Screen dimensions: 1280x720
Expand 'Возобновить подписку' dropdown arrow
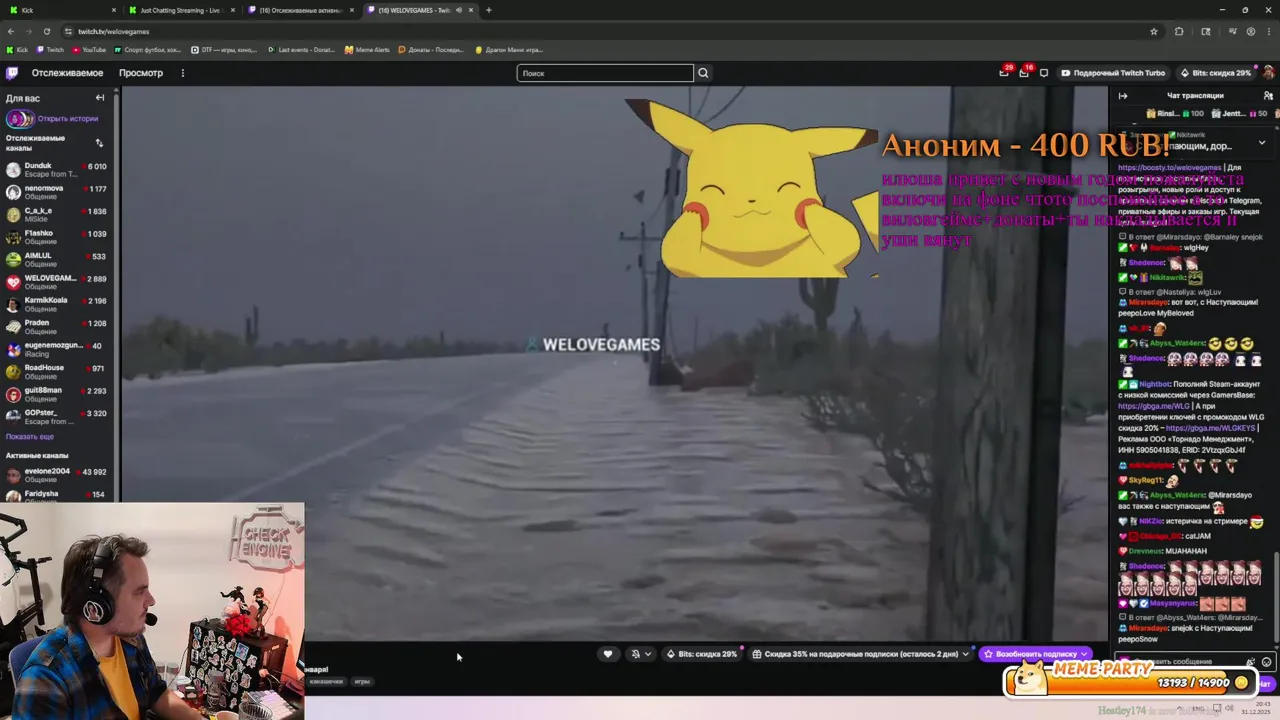(1084, 654)
